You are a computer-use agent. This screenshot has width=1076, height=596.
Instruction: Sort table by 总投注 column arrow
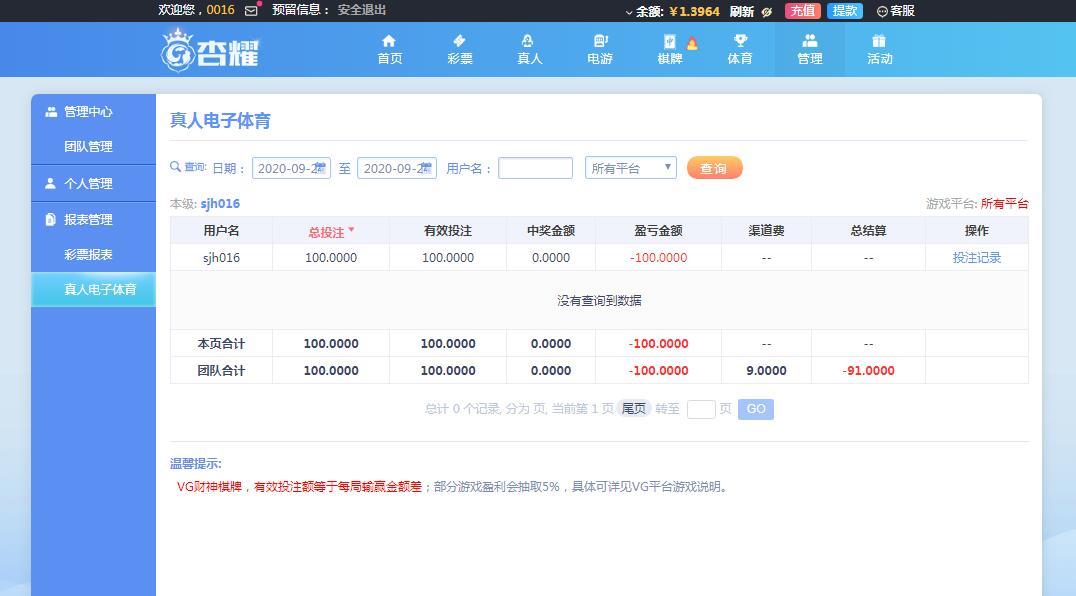[x=351, y=230]
